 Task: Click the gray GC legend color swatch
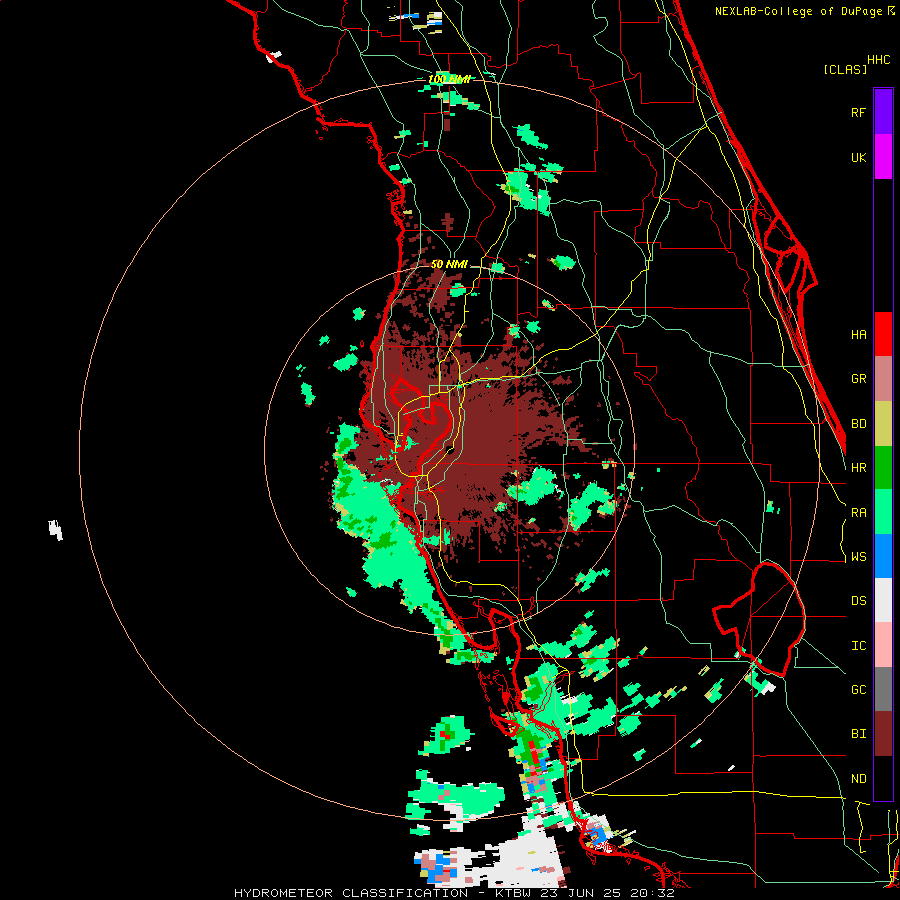(883, 689)
